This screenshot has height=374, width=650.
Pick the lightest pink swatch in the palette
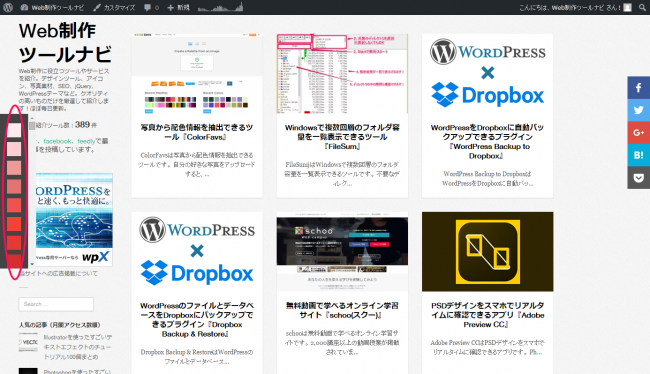tap(14, 130)
